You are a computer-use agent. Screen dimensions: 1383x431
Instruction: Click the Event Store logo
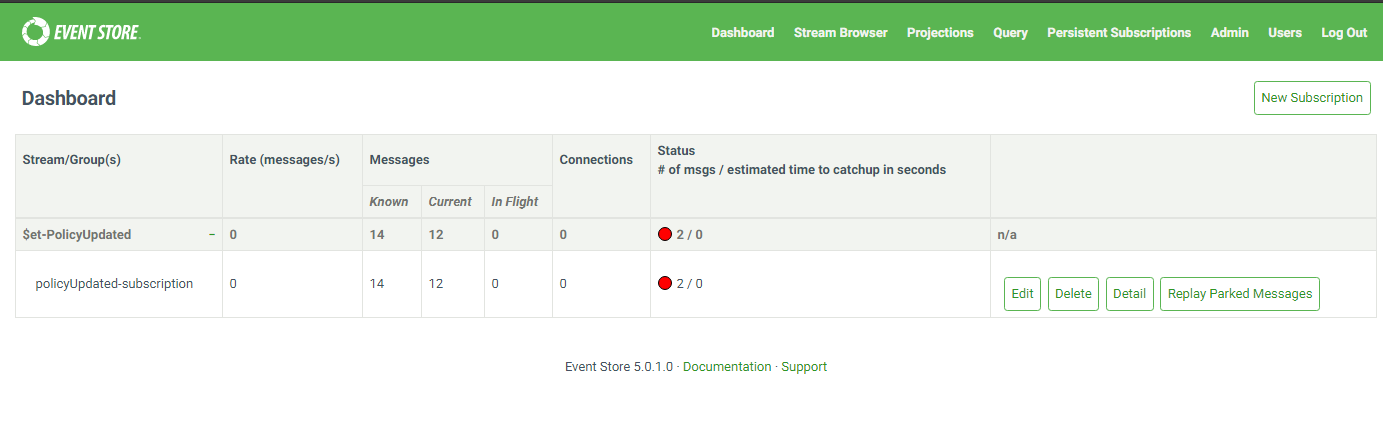[x=81, y=32]
